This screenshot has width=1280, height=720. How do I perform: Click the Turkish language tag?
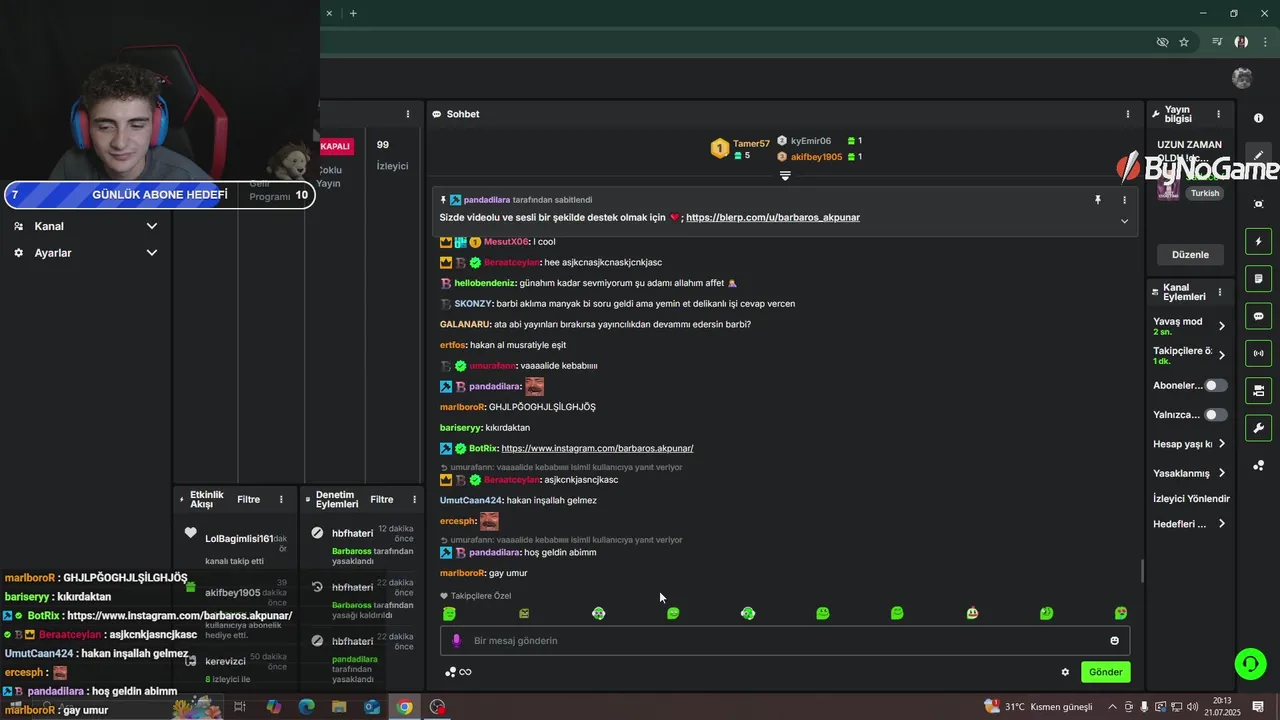(x=1205, y=193)
